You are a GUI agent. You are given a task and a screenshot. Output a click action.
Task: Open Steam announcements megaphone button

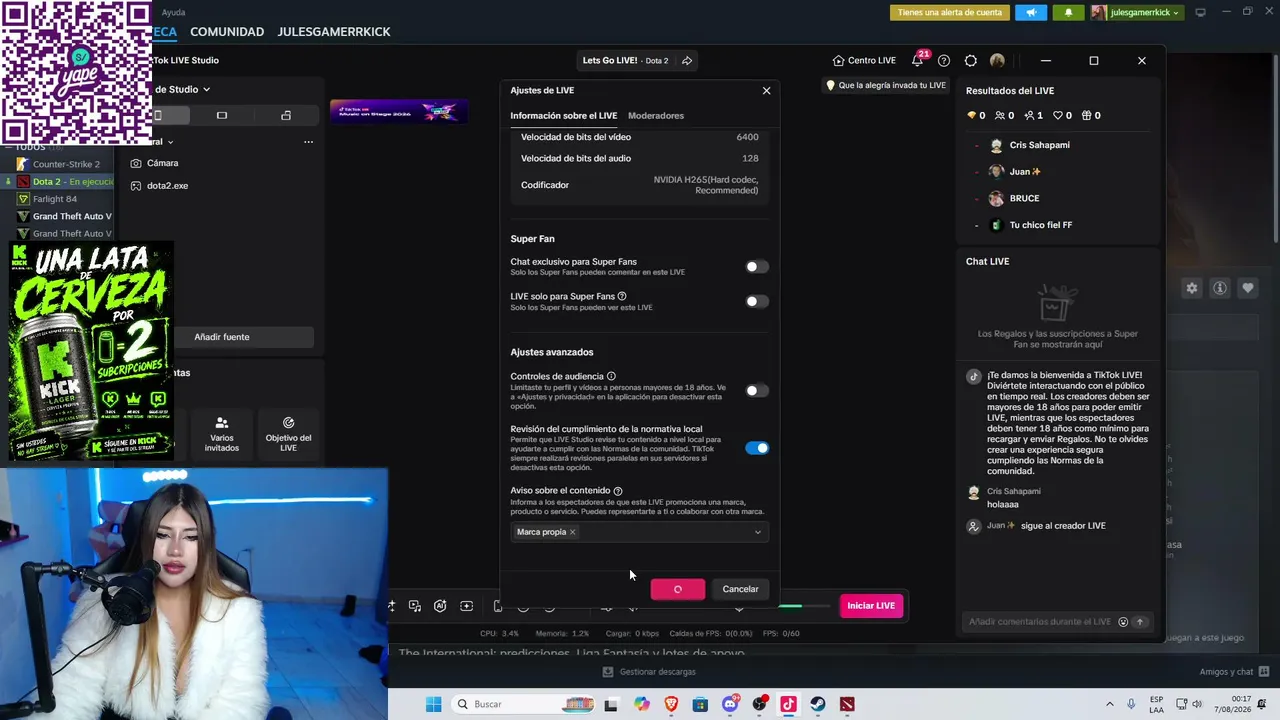pyautogui.click(x=1031, y=12)
